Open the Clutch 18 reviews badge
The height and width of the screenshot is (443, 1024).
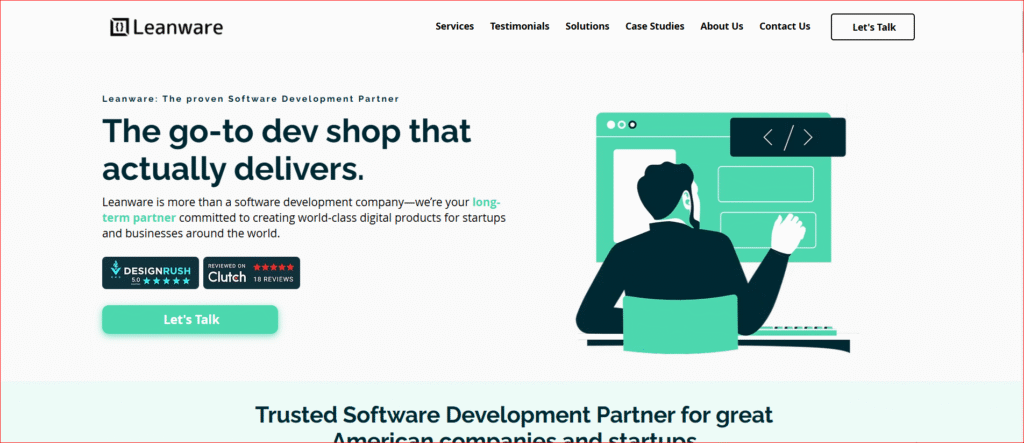click(x=251, y=272)
